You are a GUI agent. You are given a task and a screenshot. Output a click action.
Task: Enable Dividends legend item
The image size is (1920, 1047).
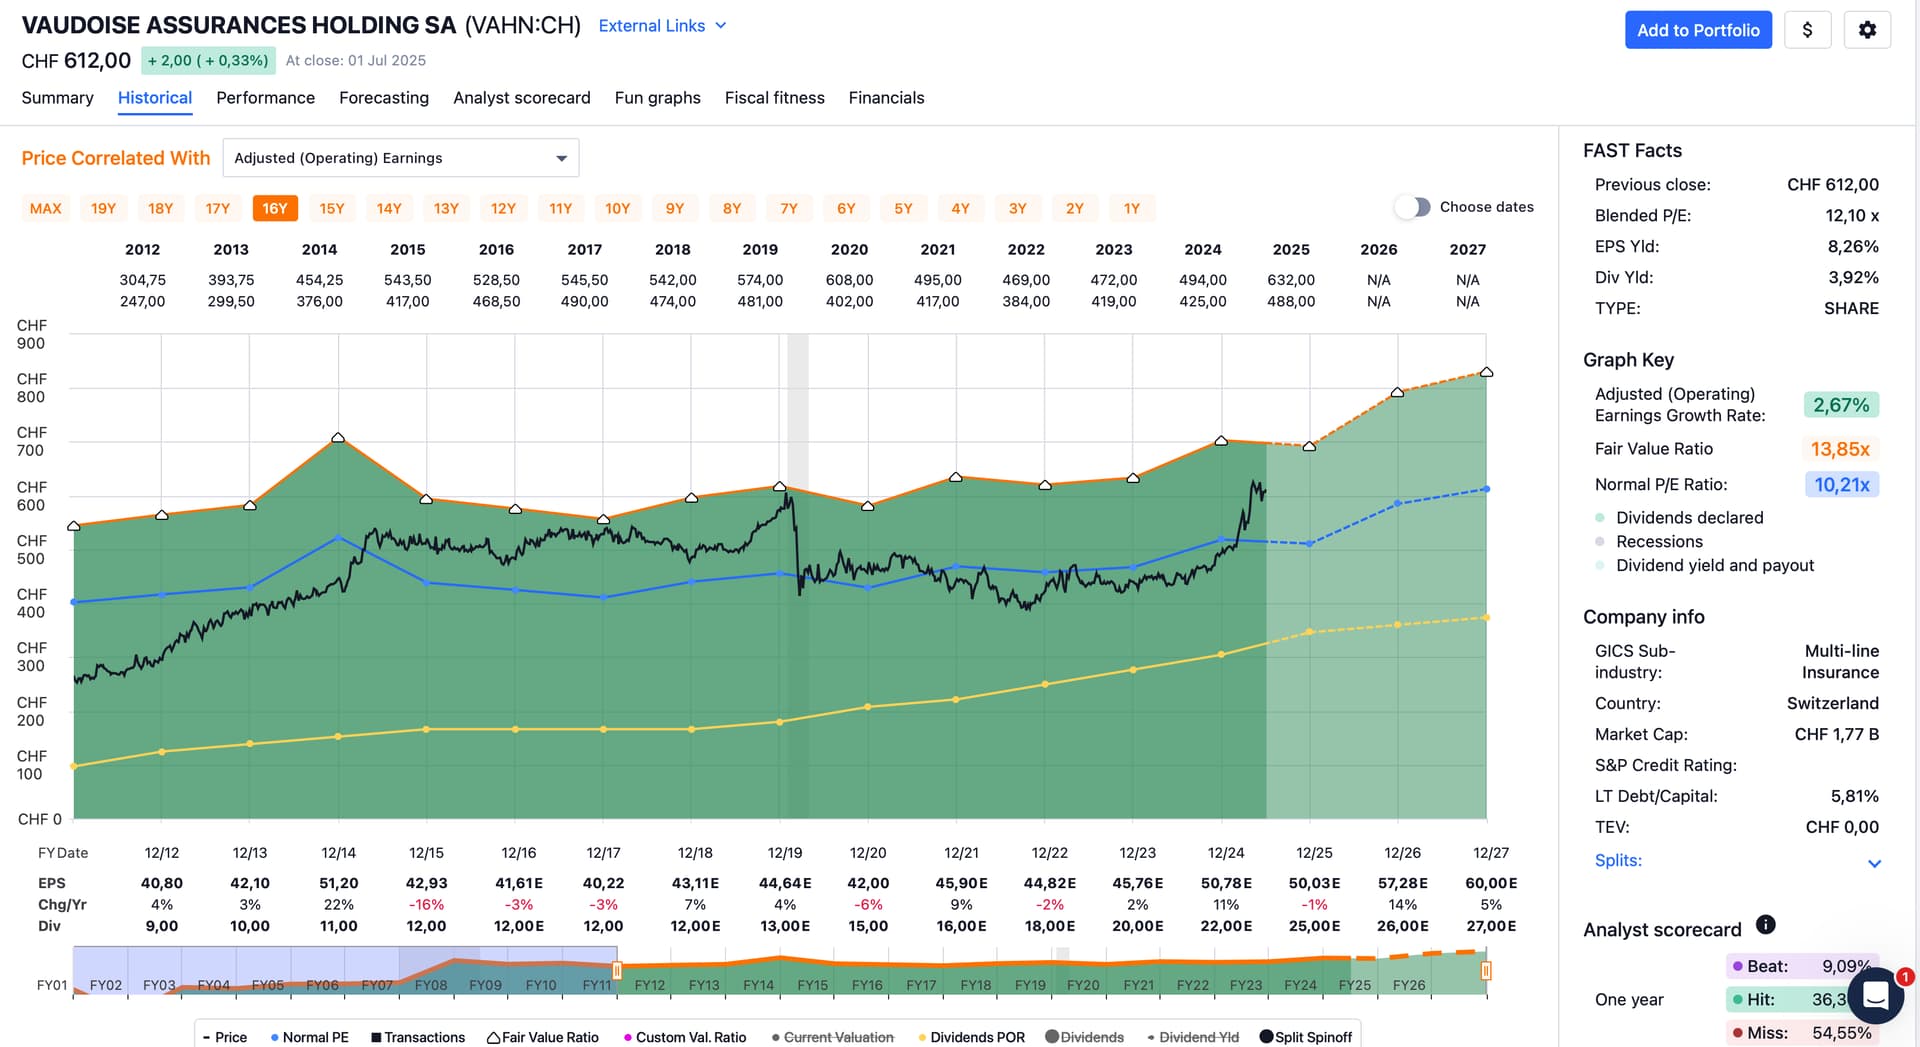coord(1084,1037)
